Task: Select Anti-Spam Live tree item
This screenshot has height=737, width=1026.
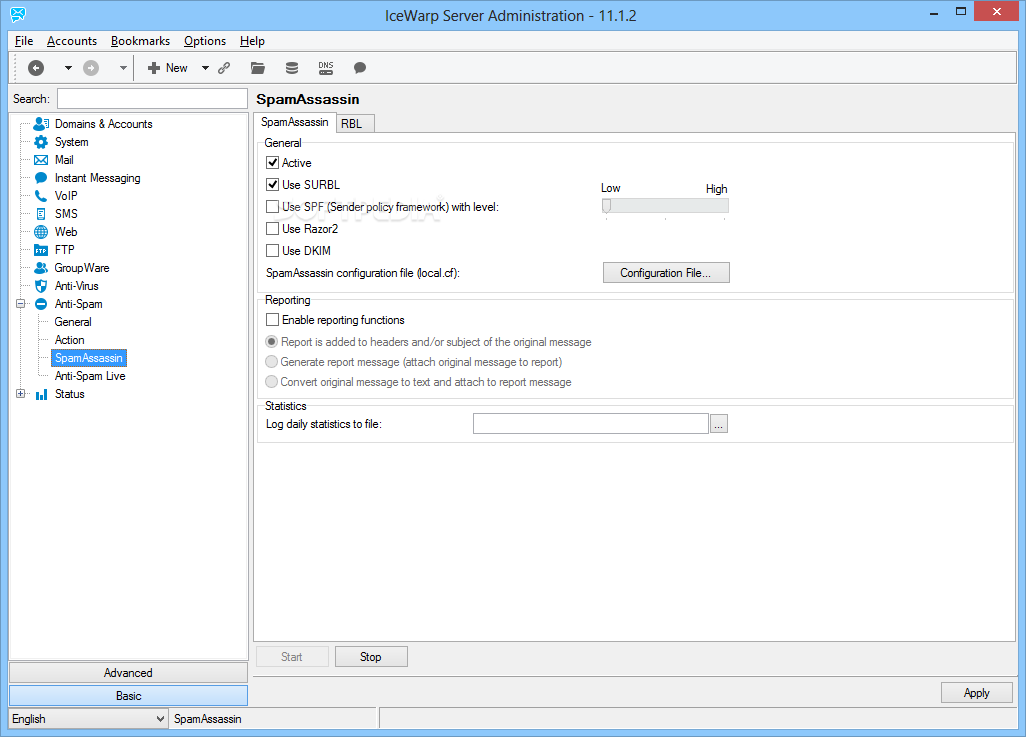Action: coord(90,376)
